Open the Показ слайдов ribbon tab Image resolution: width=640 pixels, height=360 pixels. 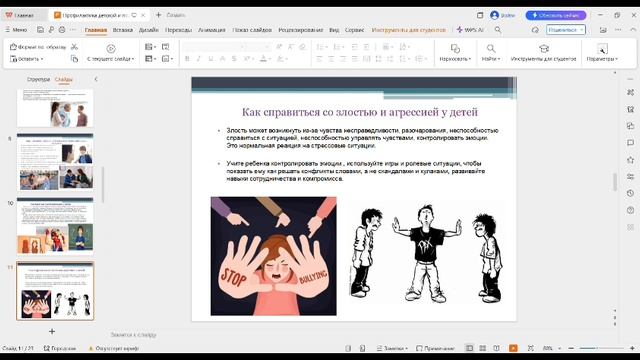click(252, 30)
